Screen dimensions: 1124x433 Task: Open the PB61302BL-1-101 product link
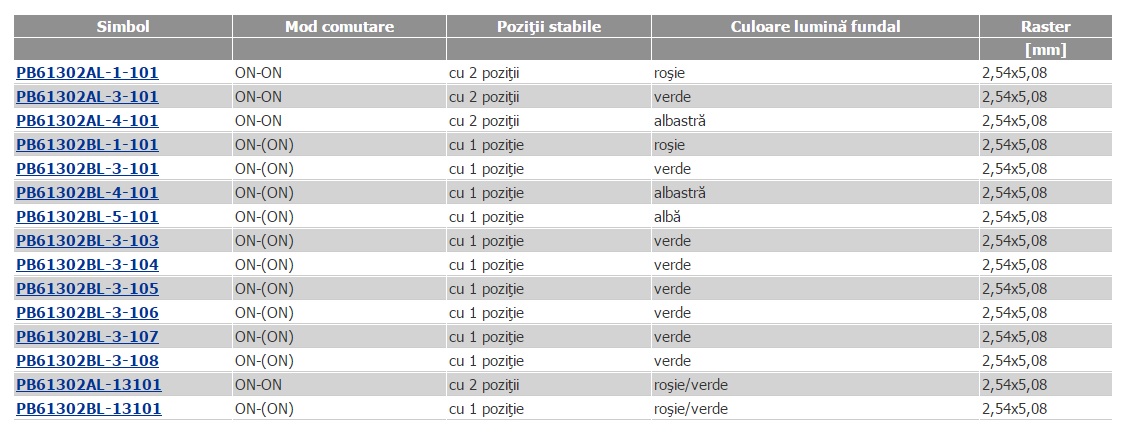(87, 145)
